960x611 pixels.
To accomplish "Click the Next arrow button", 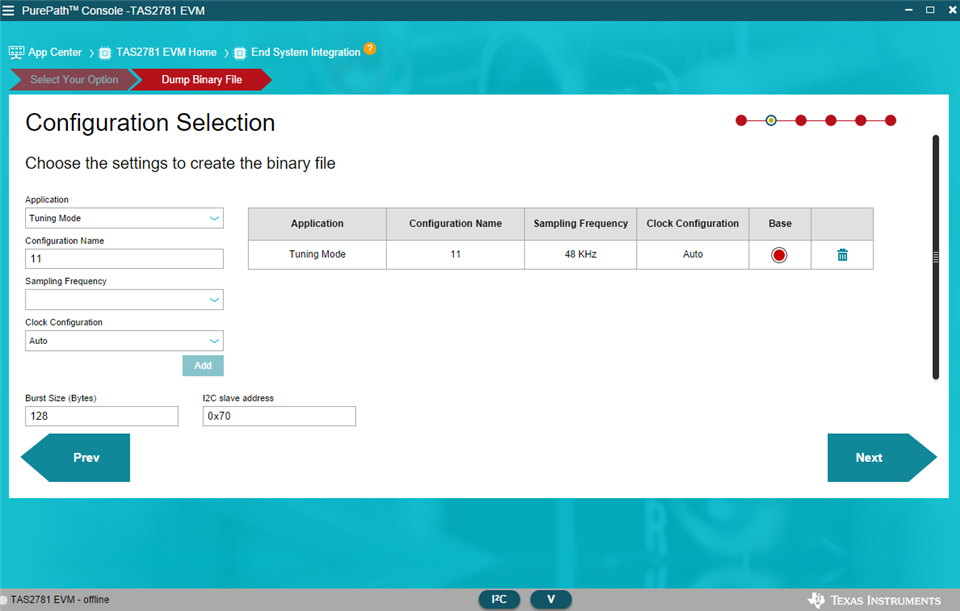I will click(x=882, y=457).
